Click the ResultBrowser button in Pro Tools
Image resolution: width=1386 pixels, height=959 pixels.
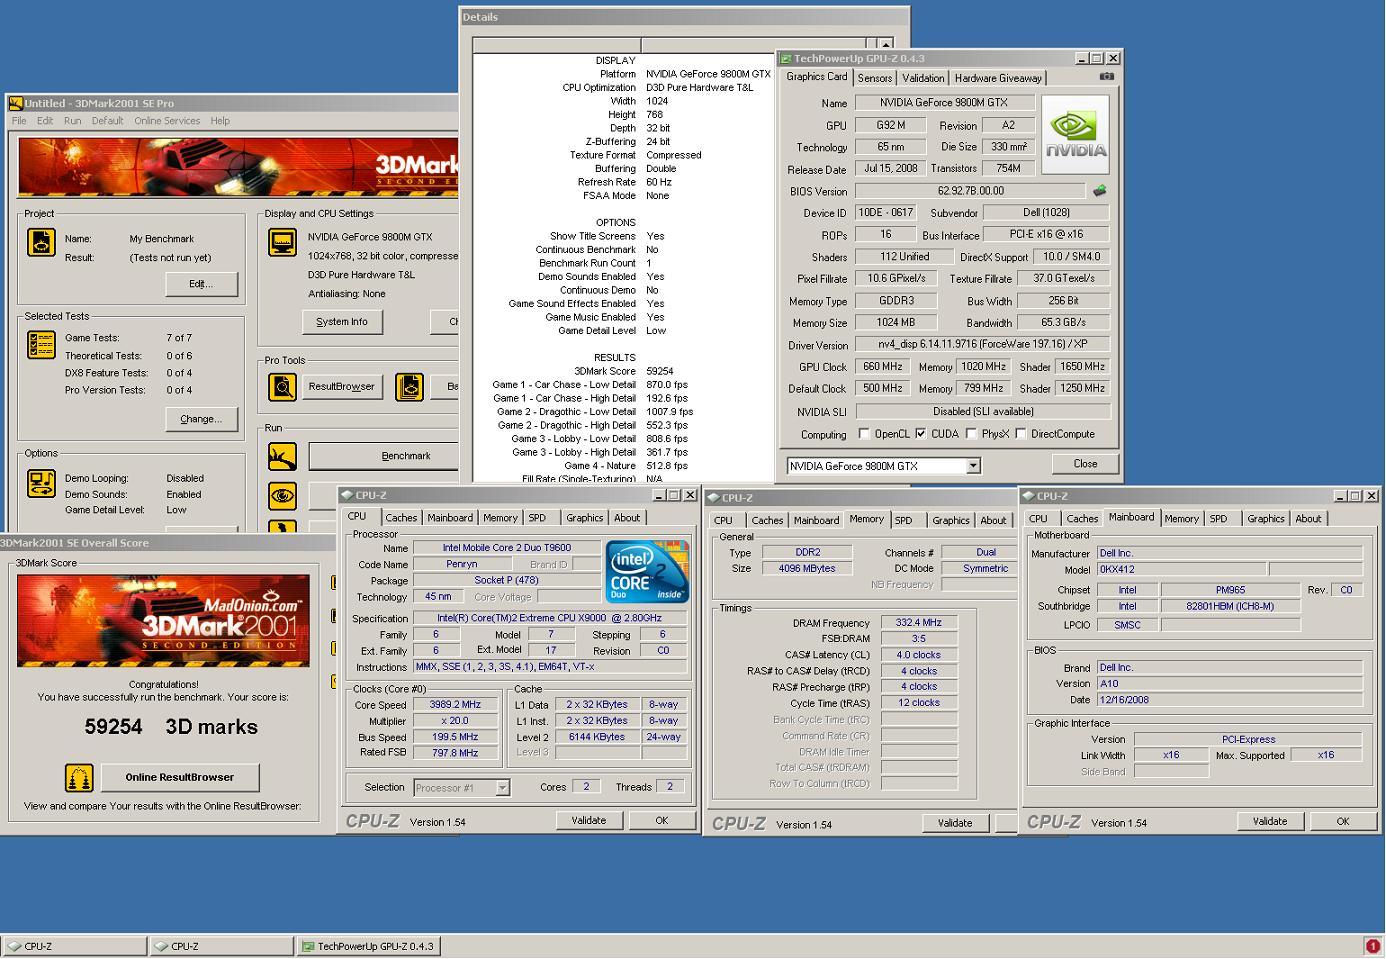coord(341,387)
